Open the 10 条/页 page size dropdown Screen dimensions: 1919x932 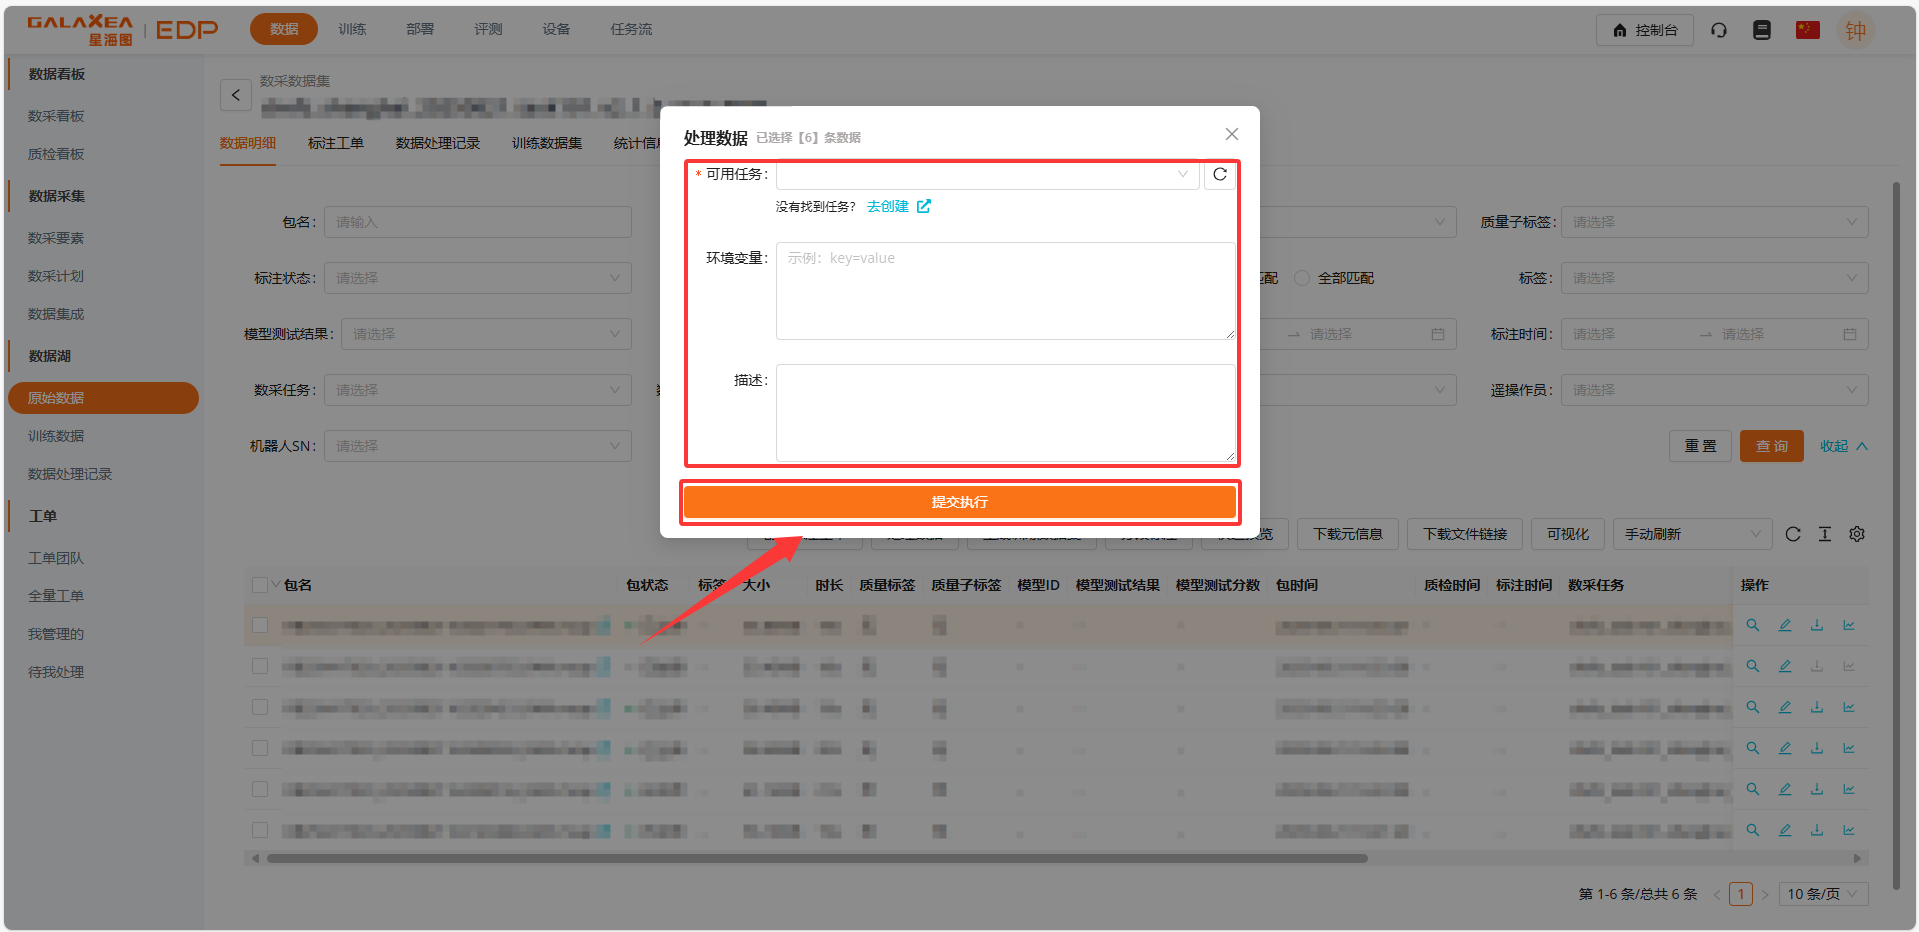click(1822, 894)
